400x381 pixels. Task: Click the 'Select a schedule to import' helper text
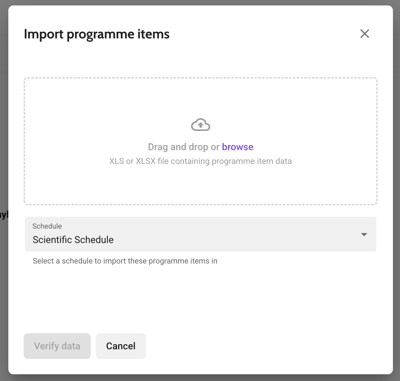125,261
